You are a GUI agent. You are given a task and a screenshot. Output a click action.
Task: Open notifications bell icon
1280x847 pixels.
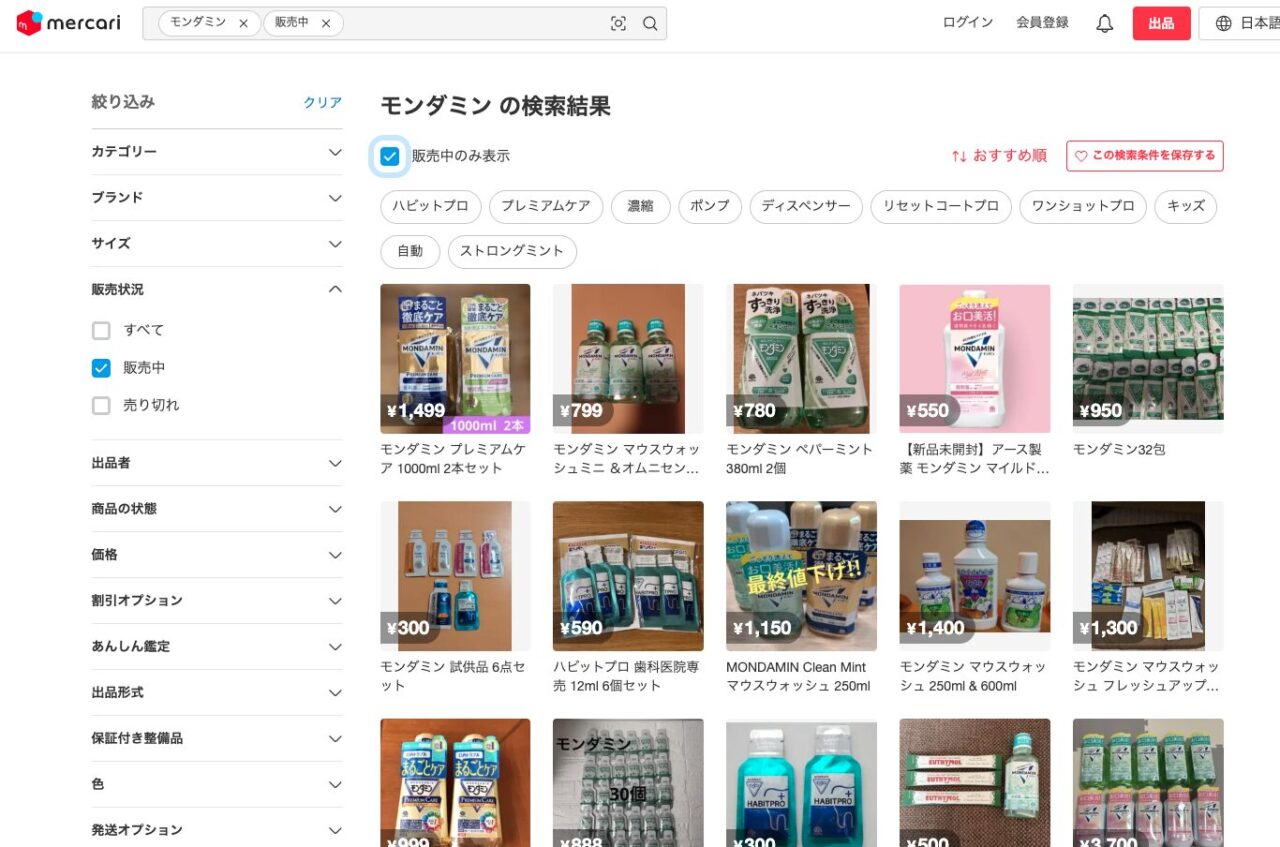[1104, 24]
